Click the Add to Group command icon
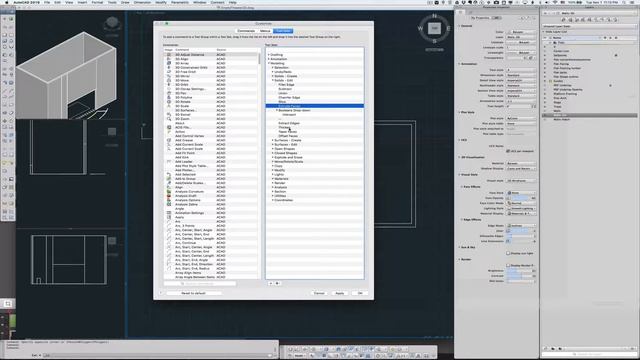Image resolution: width=640 pixels, height=360 pixels. click(x=169, y=179)
